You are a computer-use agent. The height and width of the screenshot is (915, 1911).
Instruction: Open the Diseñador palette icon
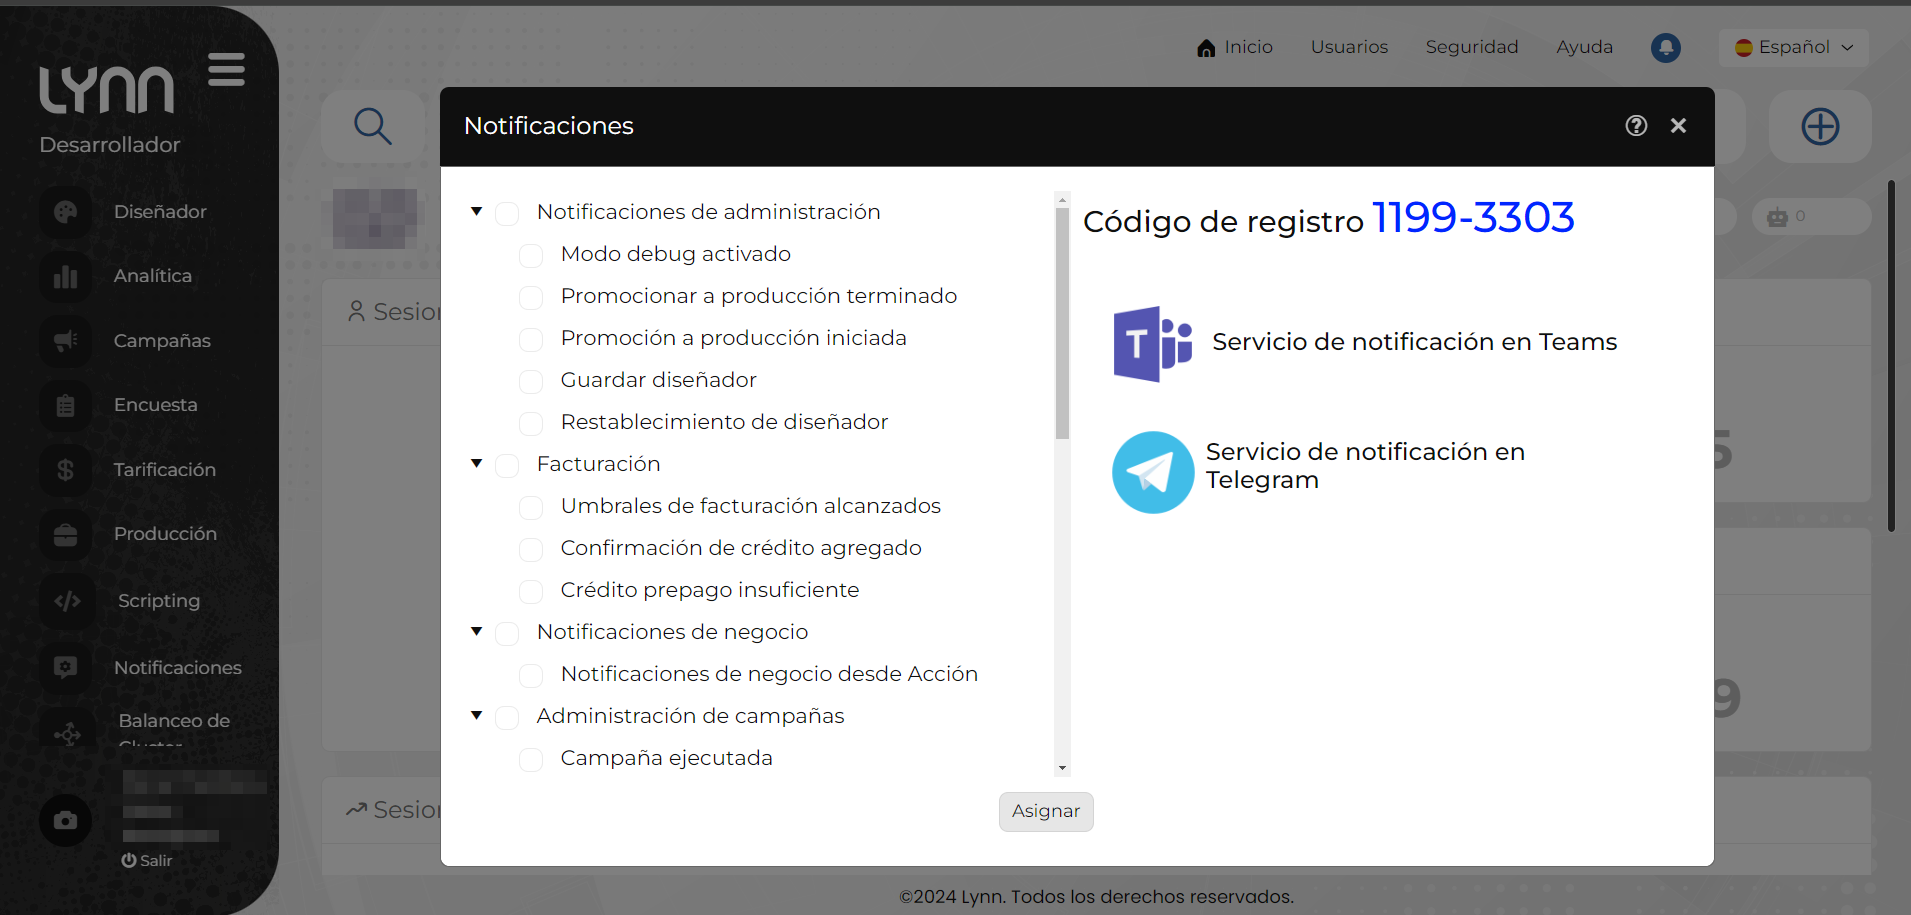point(66,212)
